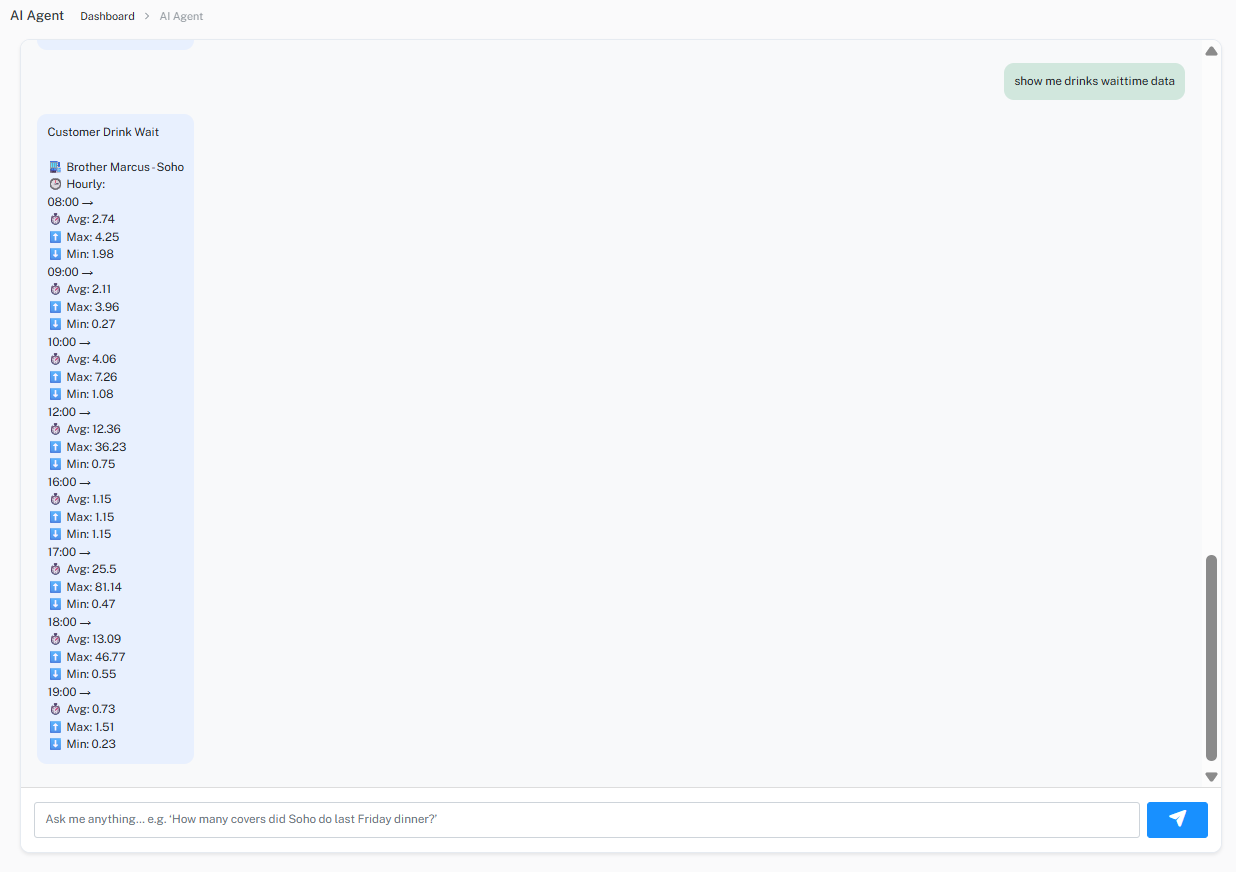The height and width of the screenshot is (872, 1236).
Task: Click the Customer Drink Wait heading
Action: click(x=103, y=132)
